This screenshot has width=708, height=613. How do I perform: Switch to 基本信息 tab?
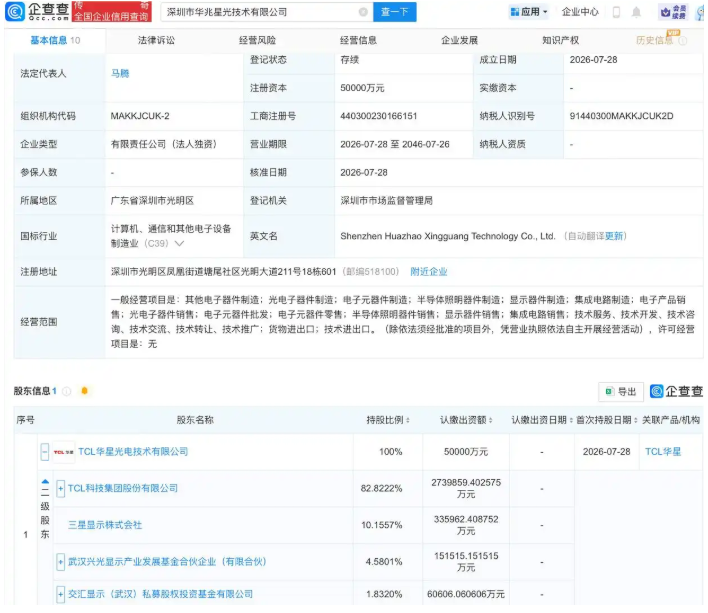tap(55, 41)
